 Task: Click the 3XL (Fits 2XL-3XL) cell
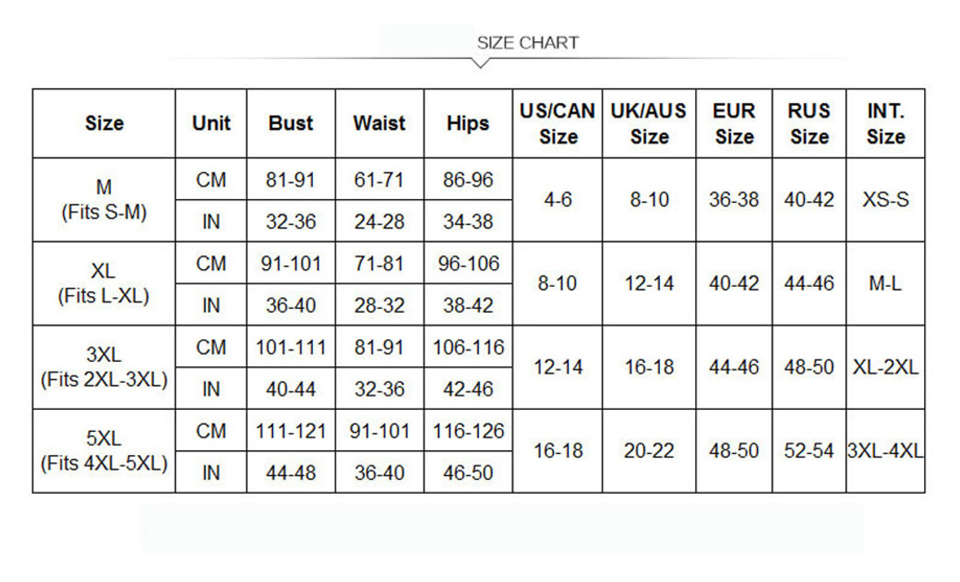tap(104, 367)
